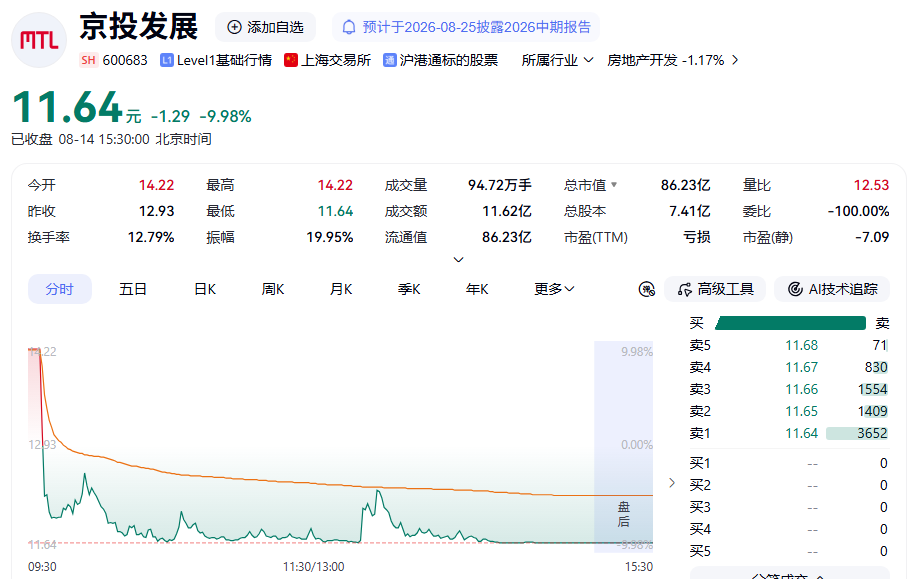
Task: Expand more stats with the down chevron
Action: [x=459, y=260]
